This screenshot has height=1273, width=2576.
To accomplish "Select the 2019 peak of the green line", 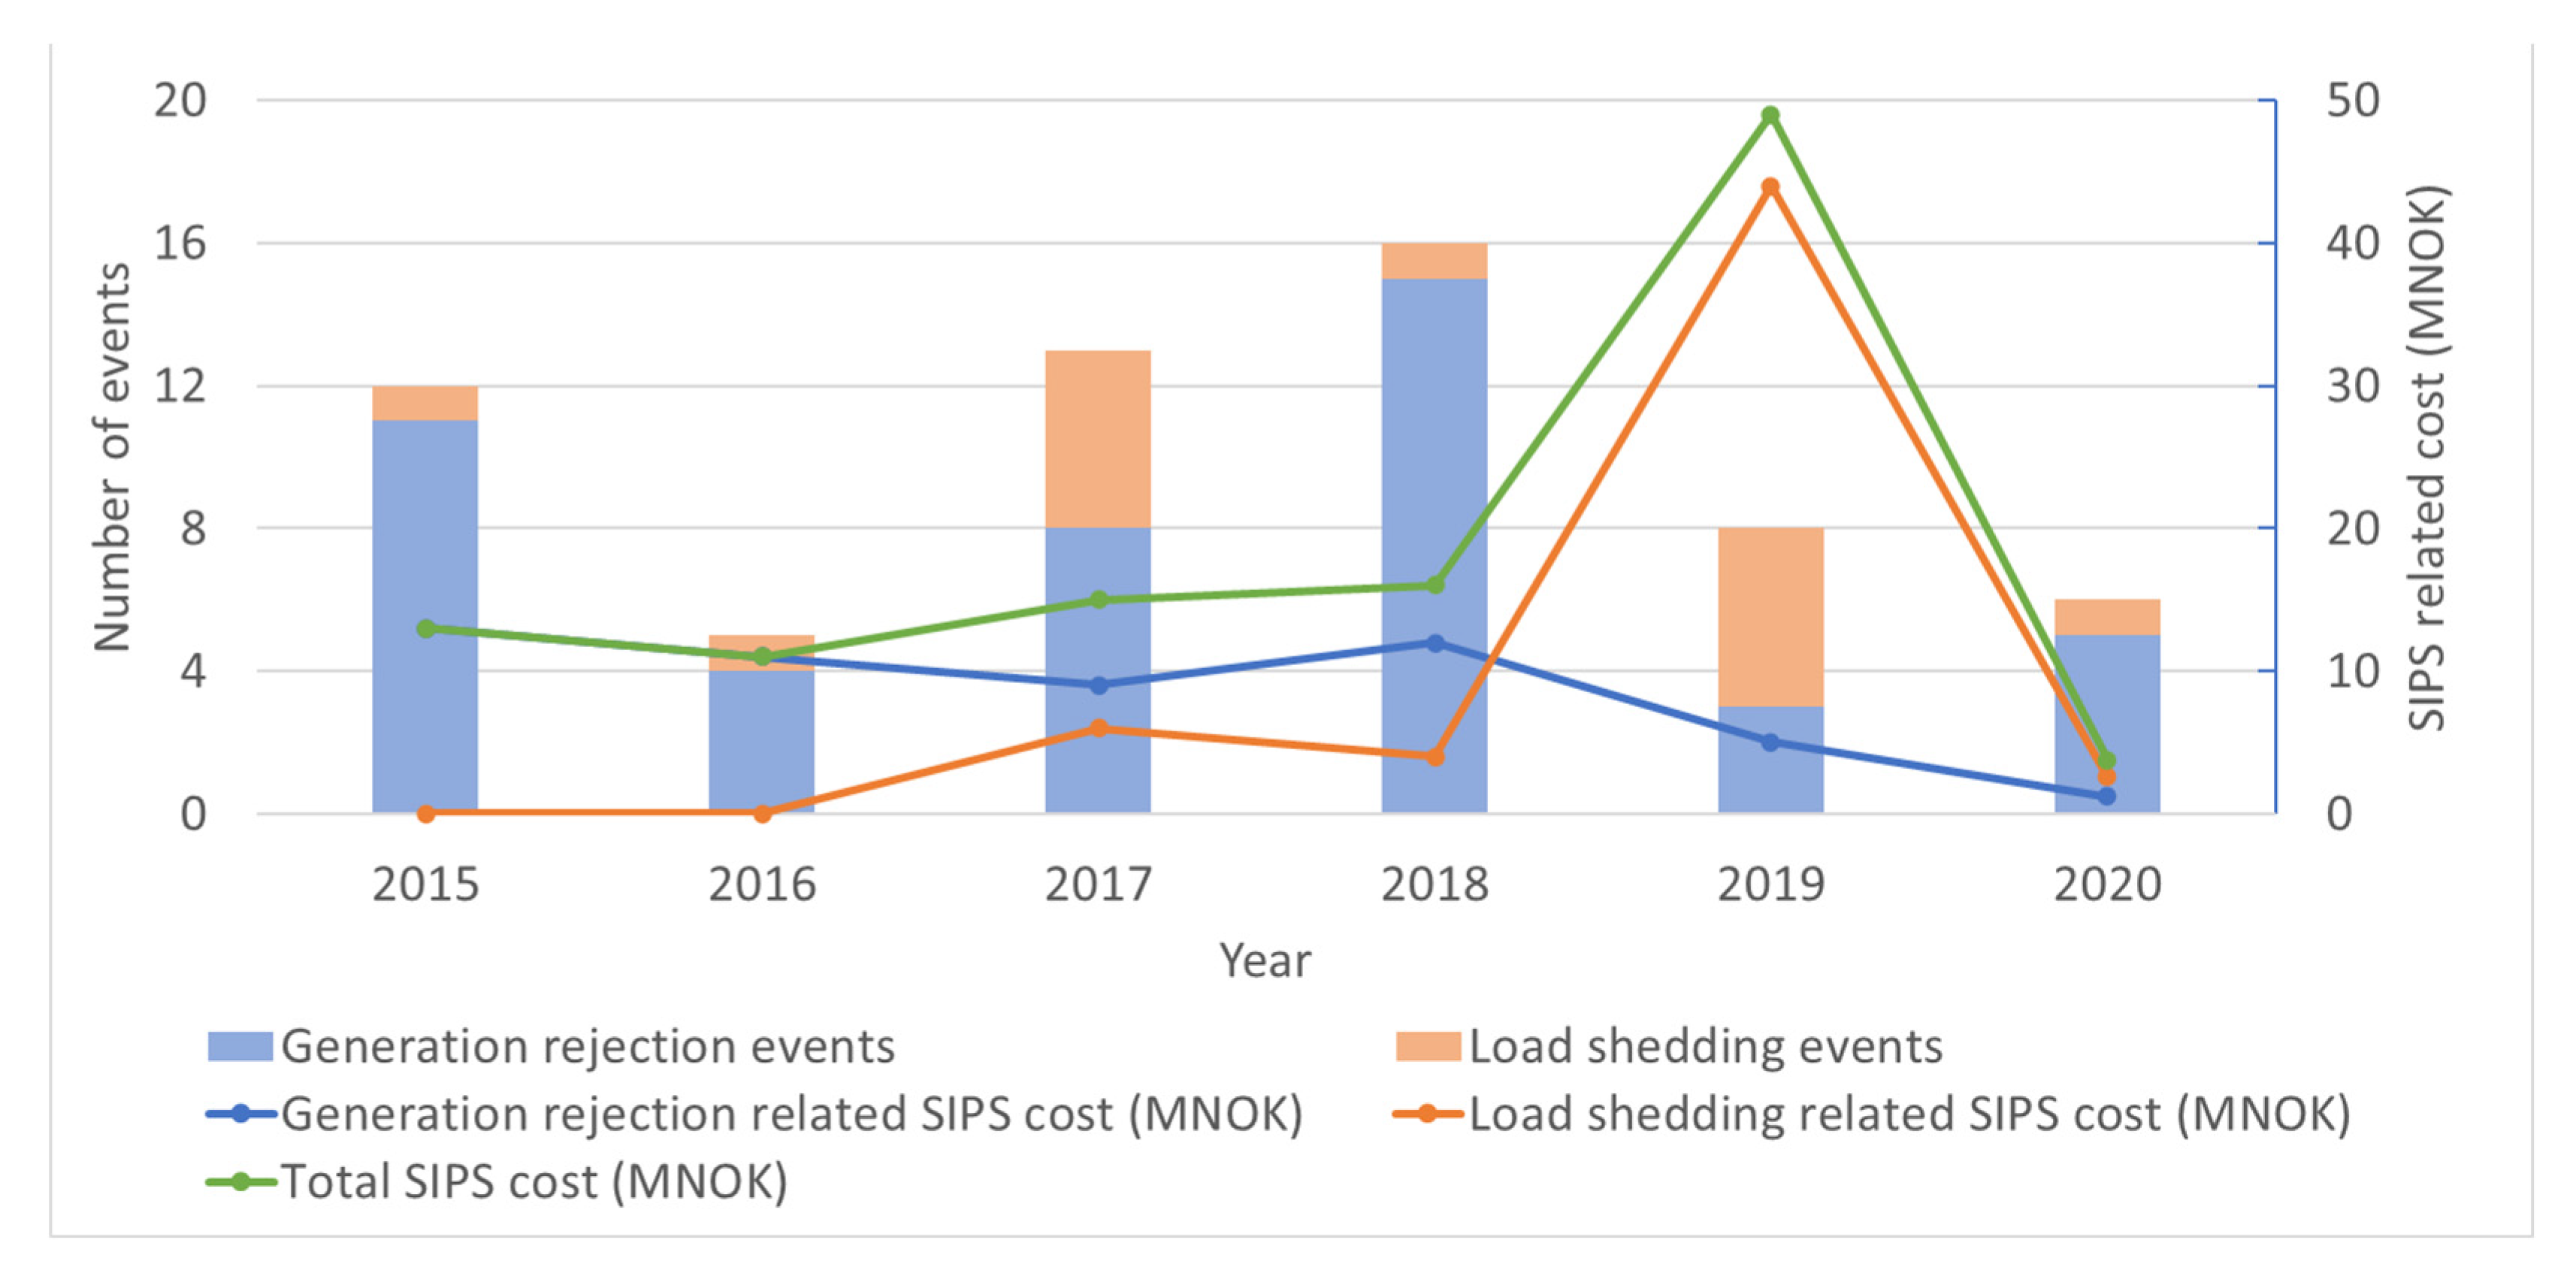I will click(1770, 115).
